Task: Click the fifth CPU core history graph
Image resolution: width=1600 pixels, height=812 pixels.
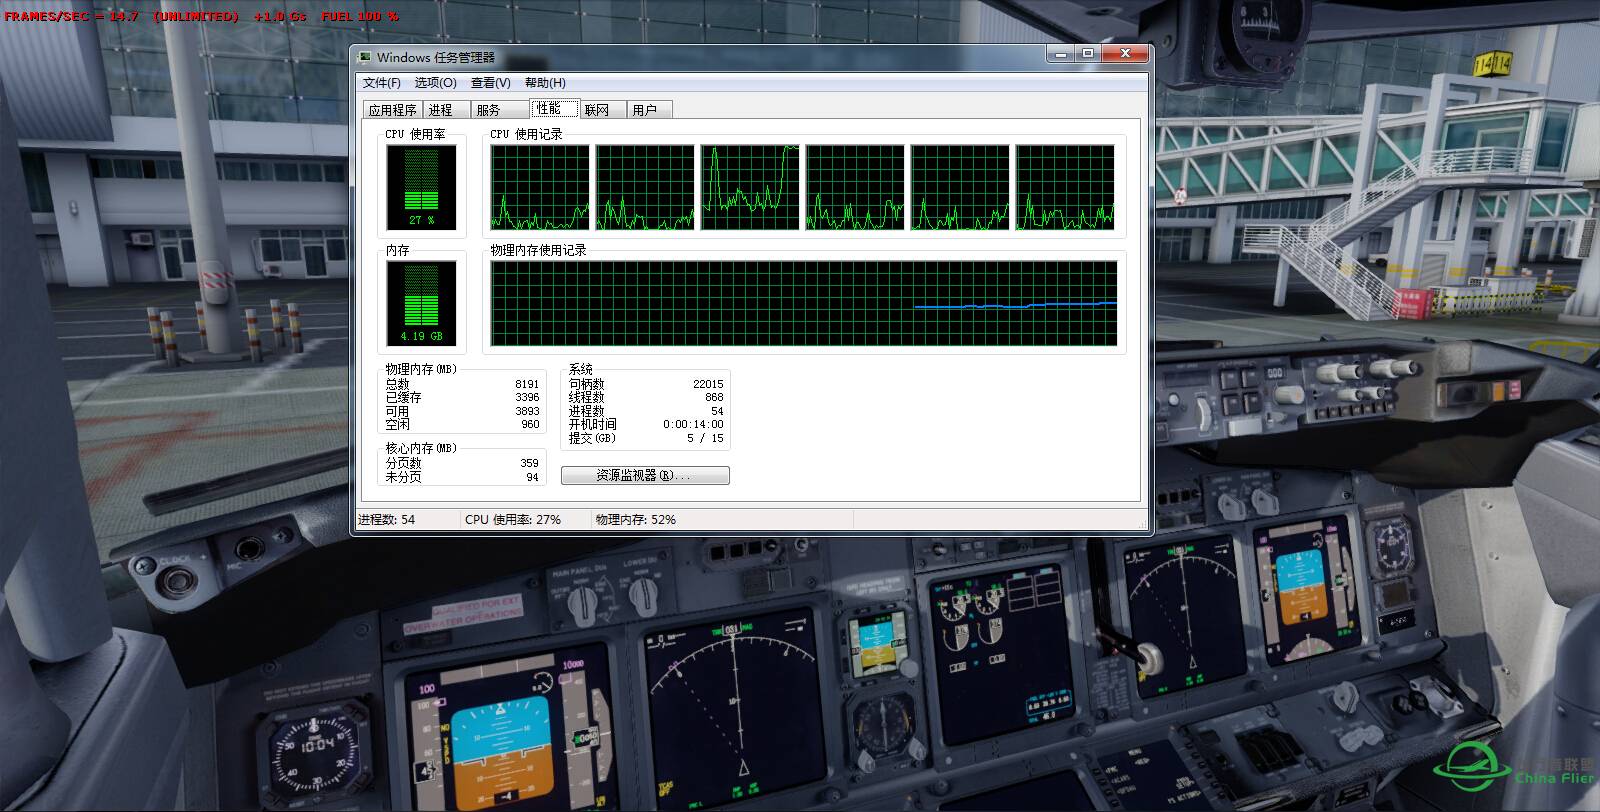Action: point(960,187)
